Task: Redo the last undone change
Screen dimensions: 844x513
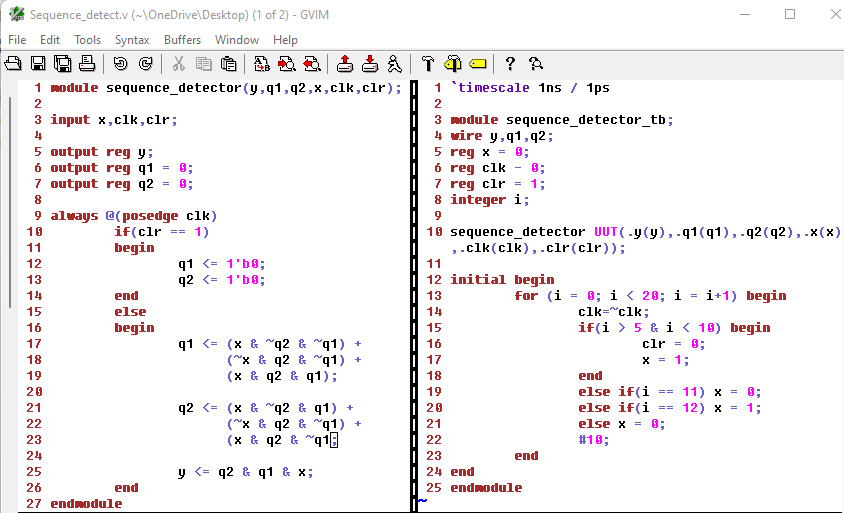Action: pos(145,64)
